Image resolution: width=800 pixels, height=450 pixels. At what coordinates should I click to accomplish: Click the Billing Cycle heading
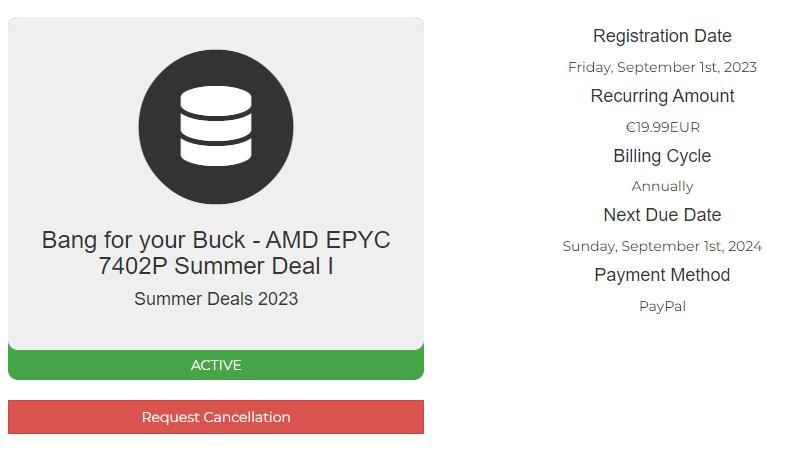pos(662,156)
